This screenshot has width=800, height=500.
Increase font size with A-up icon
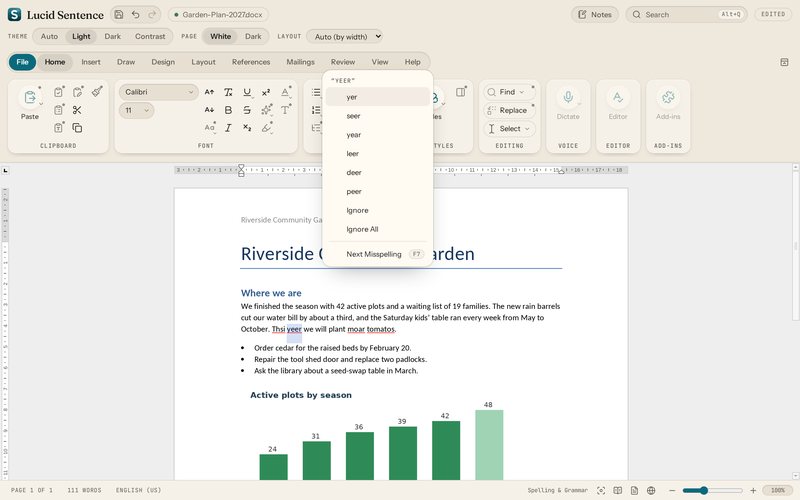pyautogui.click(x=209, y=92)
